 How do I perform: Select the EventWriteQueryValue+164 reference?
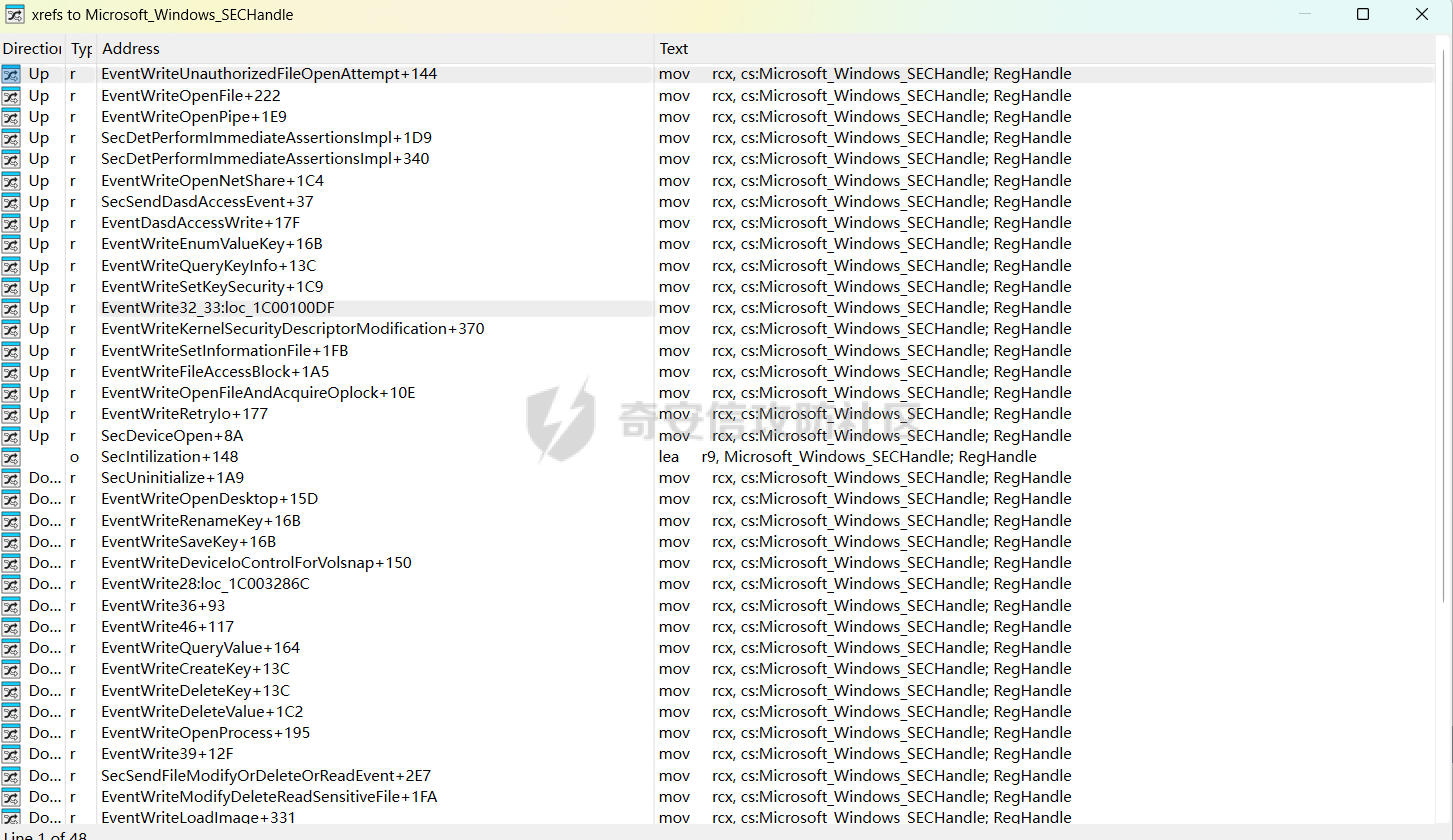click(x=200, y=648)
